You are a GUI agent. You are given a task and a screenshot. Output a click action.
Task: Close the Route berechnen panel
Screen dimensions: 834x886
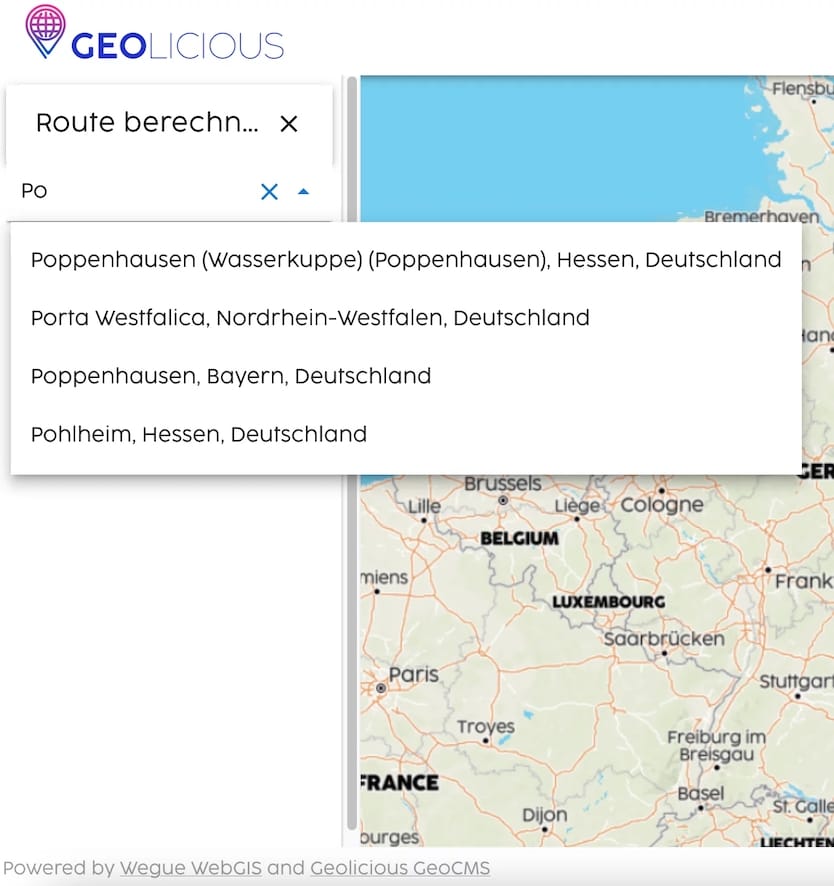(289, 124)
